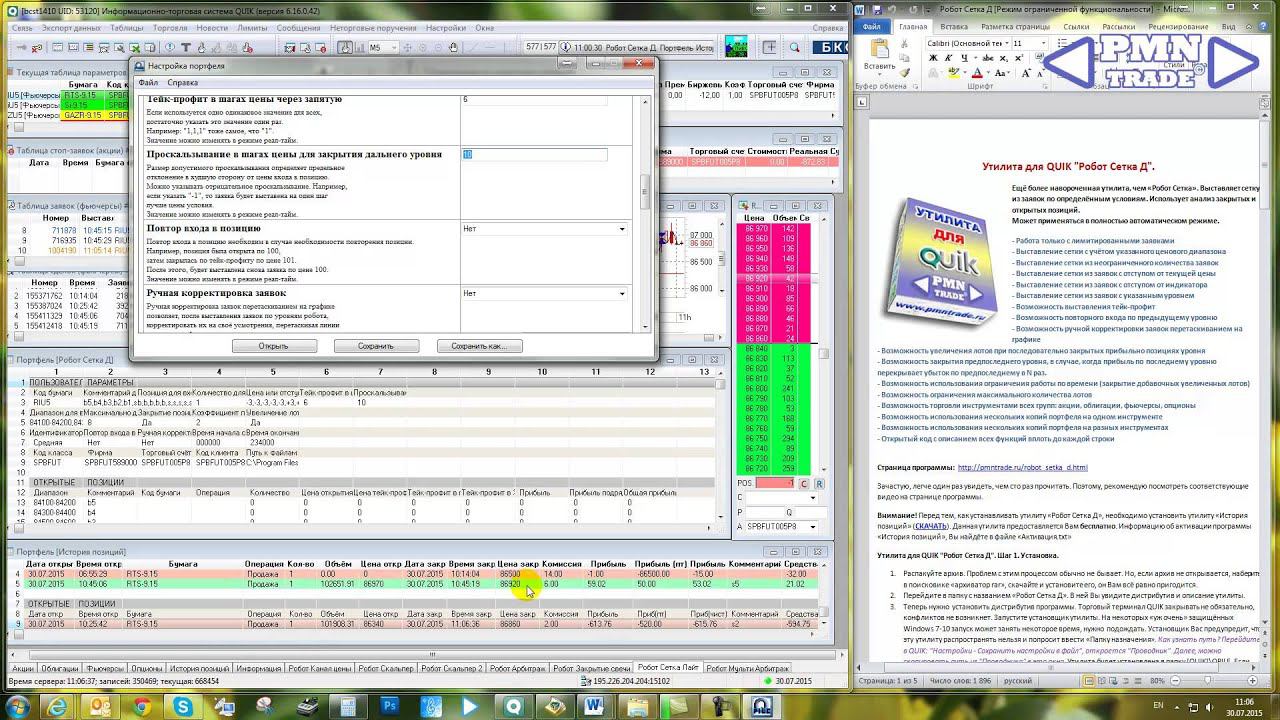Switch to the Ссылки ribbon tab
The height and width of the screenshot is (720, 1280).
coord(1076,27)
